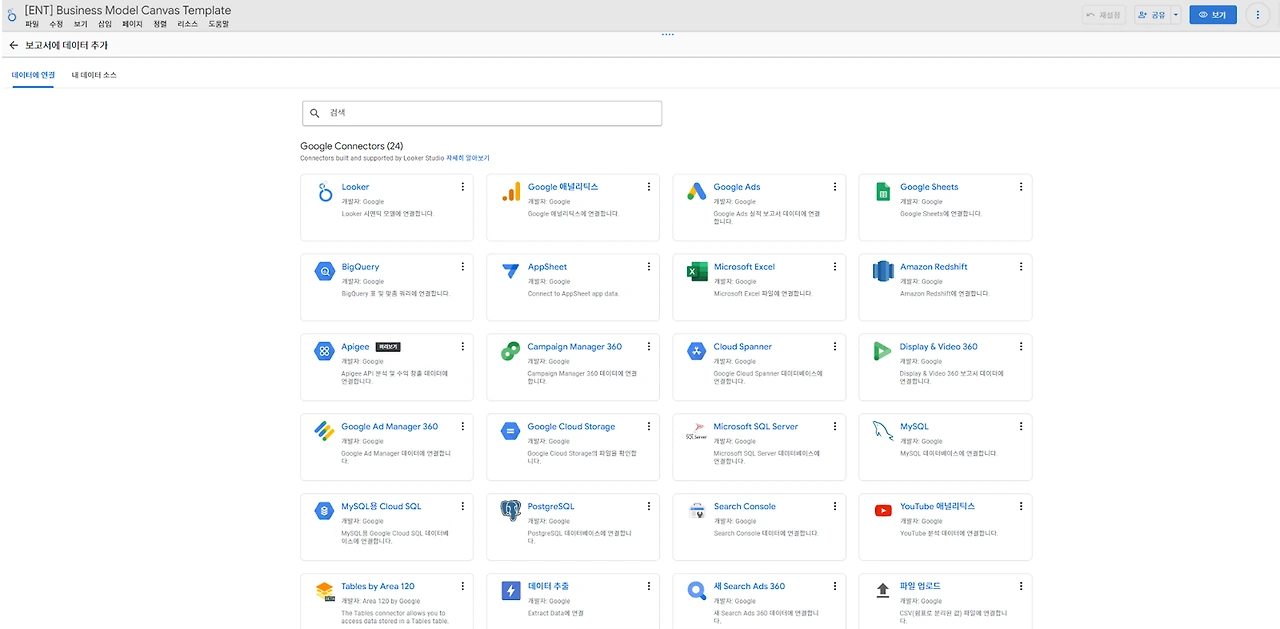Viewport: 1280px width, 629px height.
Task: Click the MySQL용 Cloud SQL icon
Action: [x=325, y=511]
